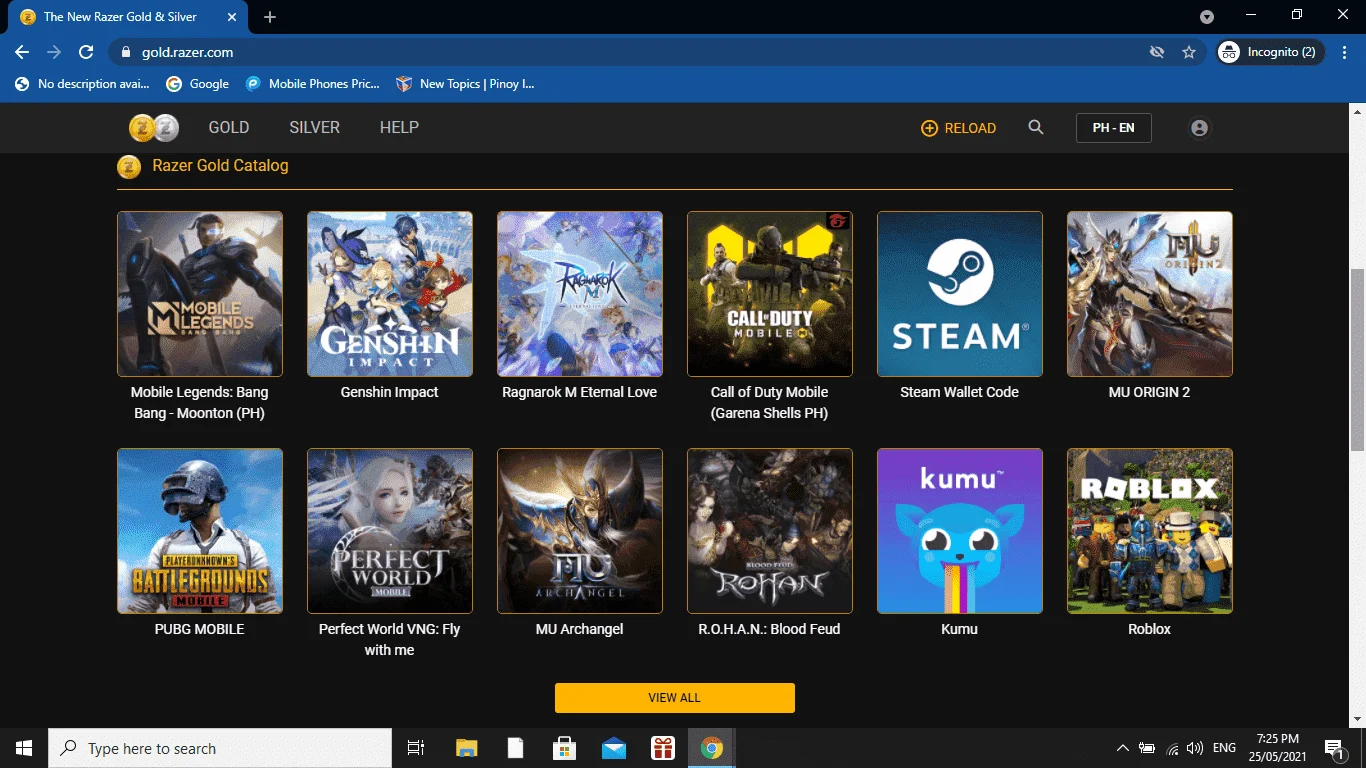1366x768 pixels.
Task: Open the Kumu thumbnail
Action: click(x=960, y=531)
